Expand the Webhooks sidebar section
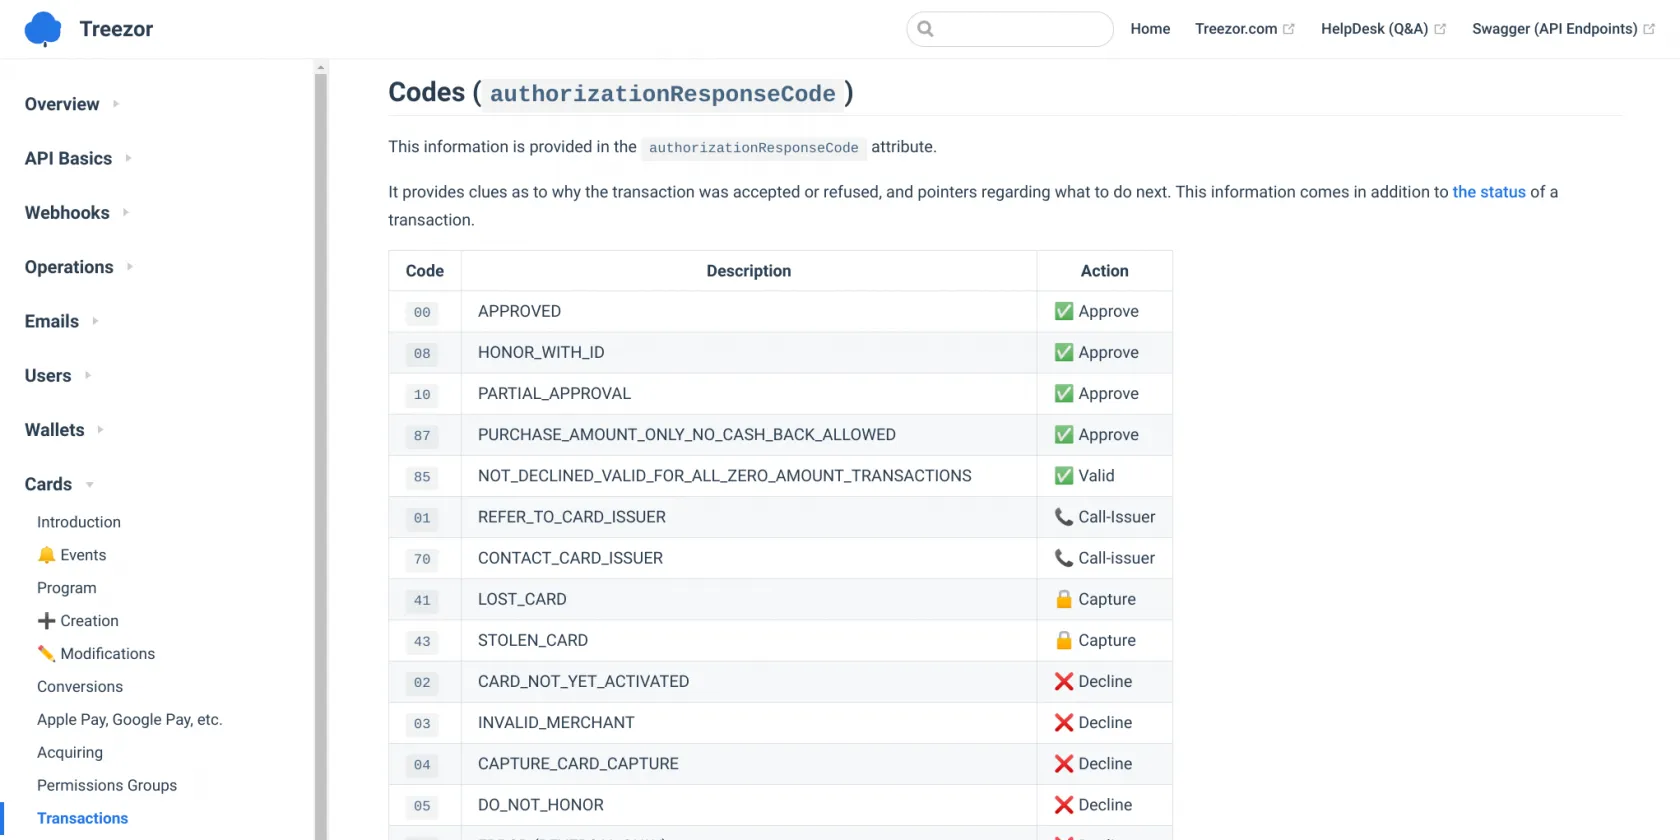The height and width of the screenshot is (840, 1680). pos(125,212)
